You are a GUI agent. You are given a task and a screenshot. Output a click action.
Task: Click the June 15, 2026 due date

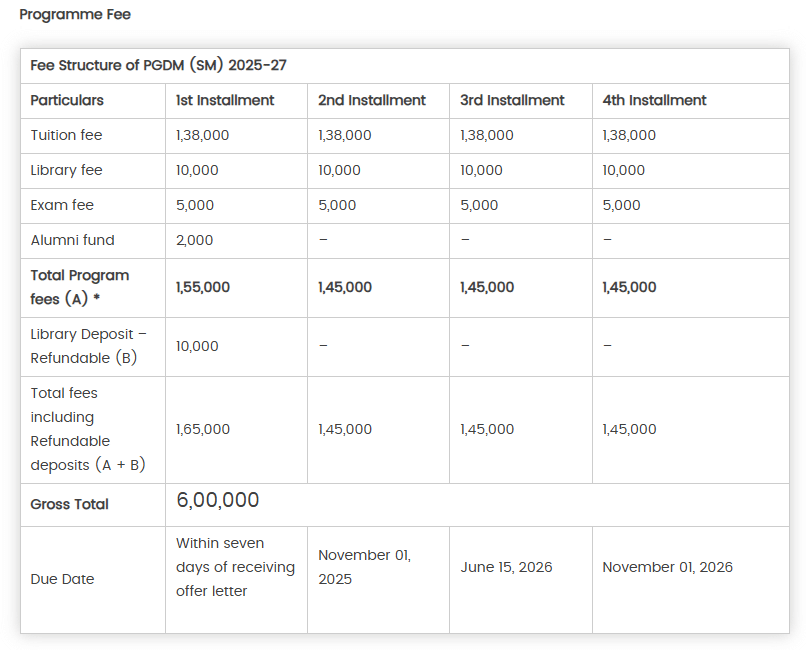(506, 567)
